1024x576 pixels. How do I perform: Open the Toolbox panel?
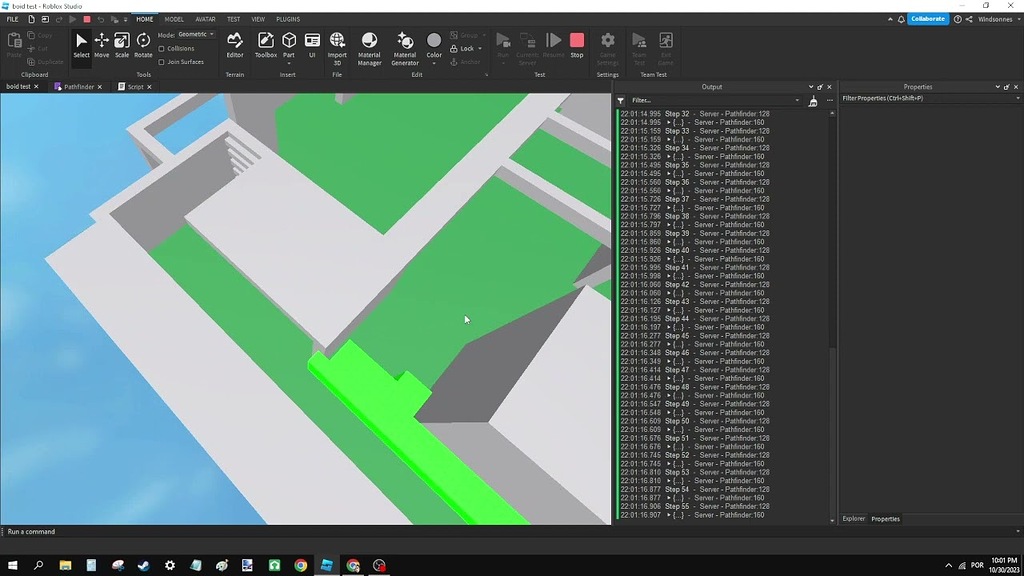(x=266, y=45)
